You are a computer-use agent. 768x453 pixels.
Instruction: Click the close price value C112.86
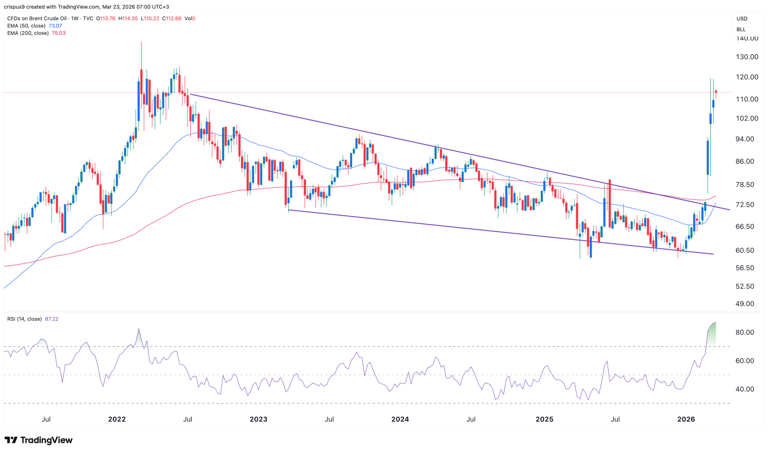tap(172, 19)
